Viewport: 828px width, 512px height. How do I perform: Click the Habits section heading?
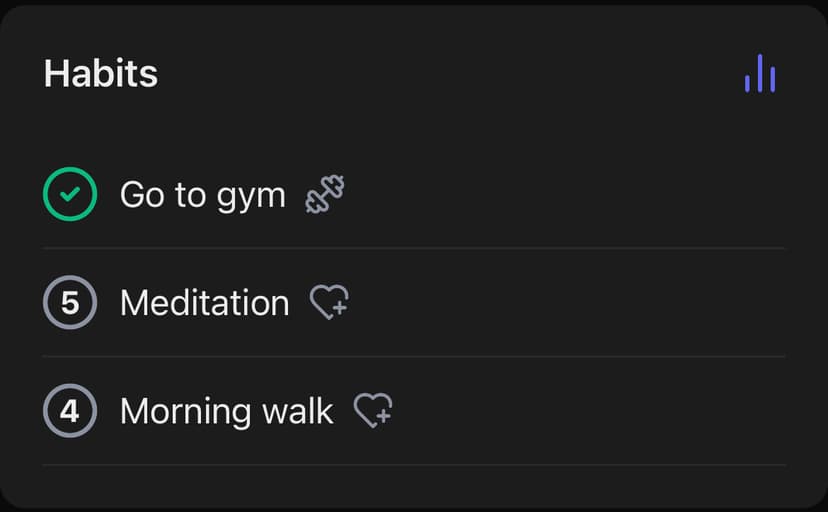[101, 74]
